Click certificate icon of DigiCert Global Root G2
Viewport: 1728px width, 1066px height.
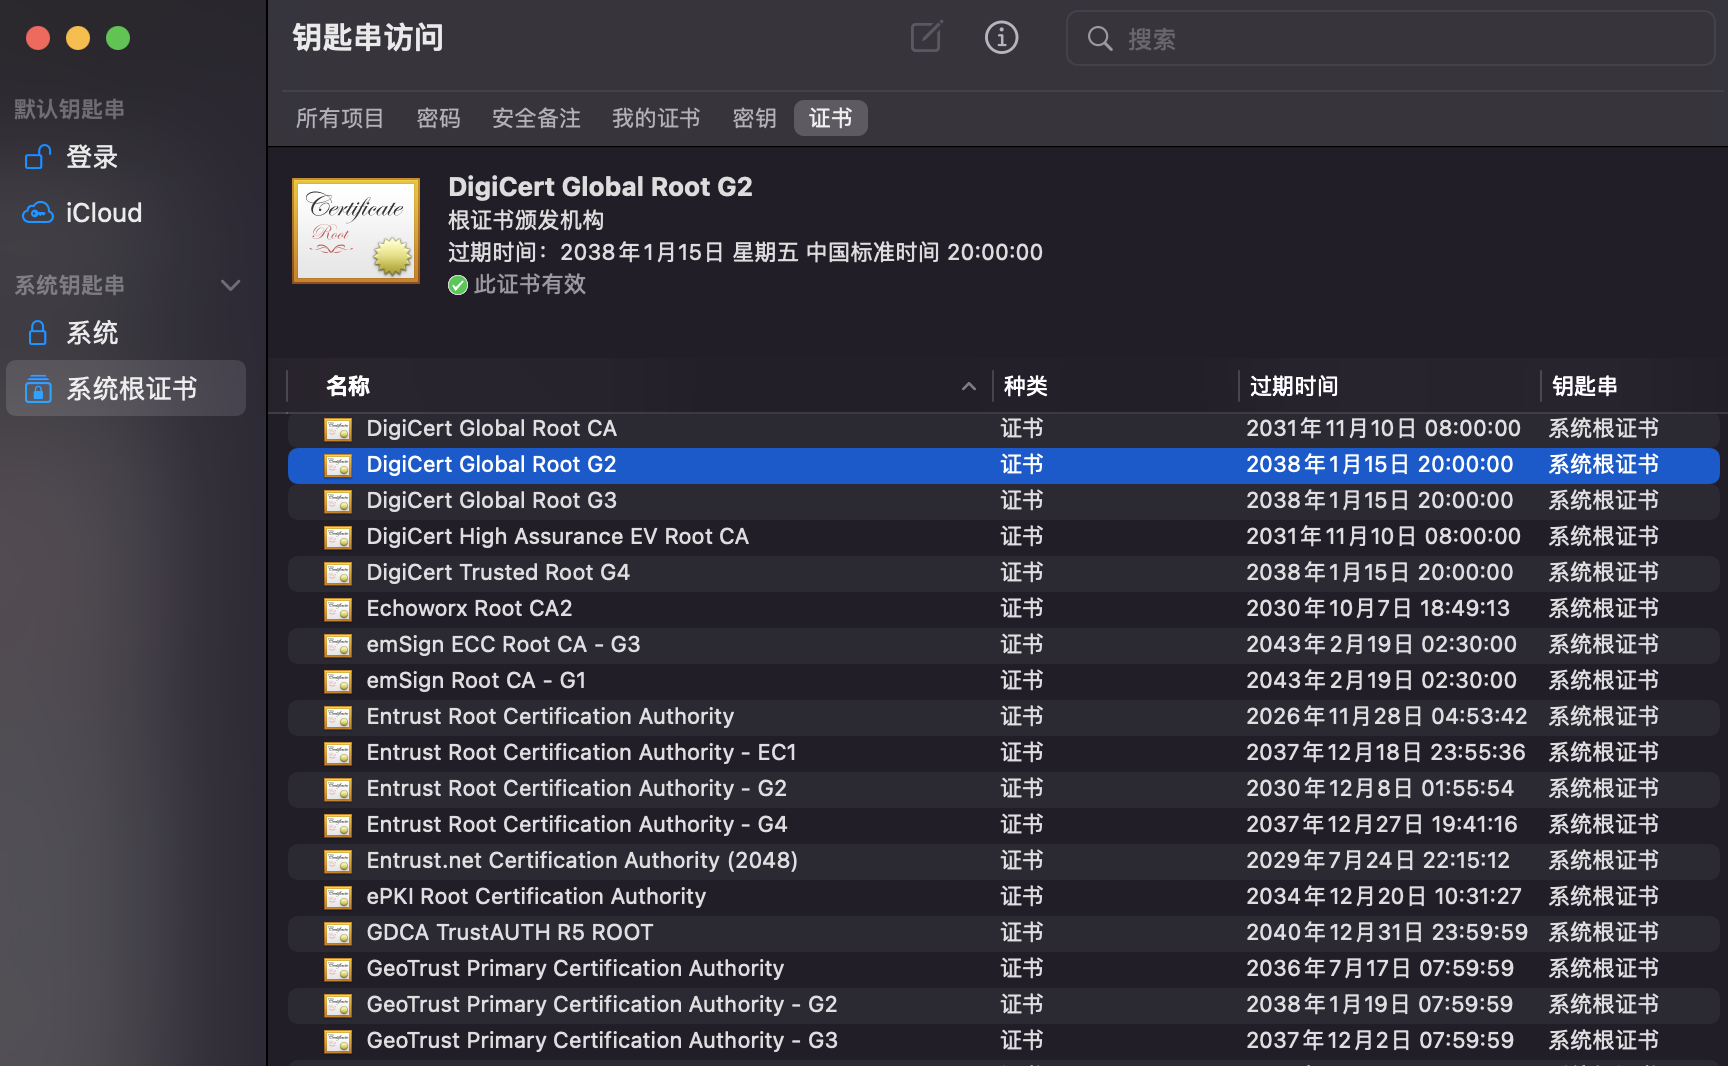[x=338, y=465]
